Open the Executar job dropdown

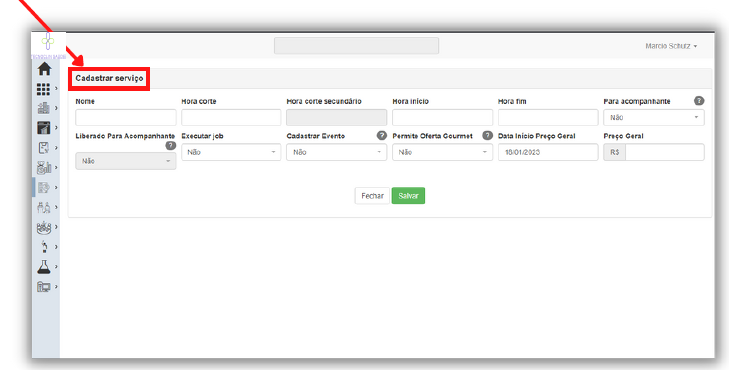(x=231, y=152)
